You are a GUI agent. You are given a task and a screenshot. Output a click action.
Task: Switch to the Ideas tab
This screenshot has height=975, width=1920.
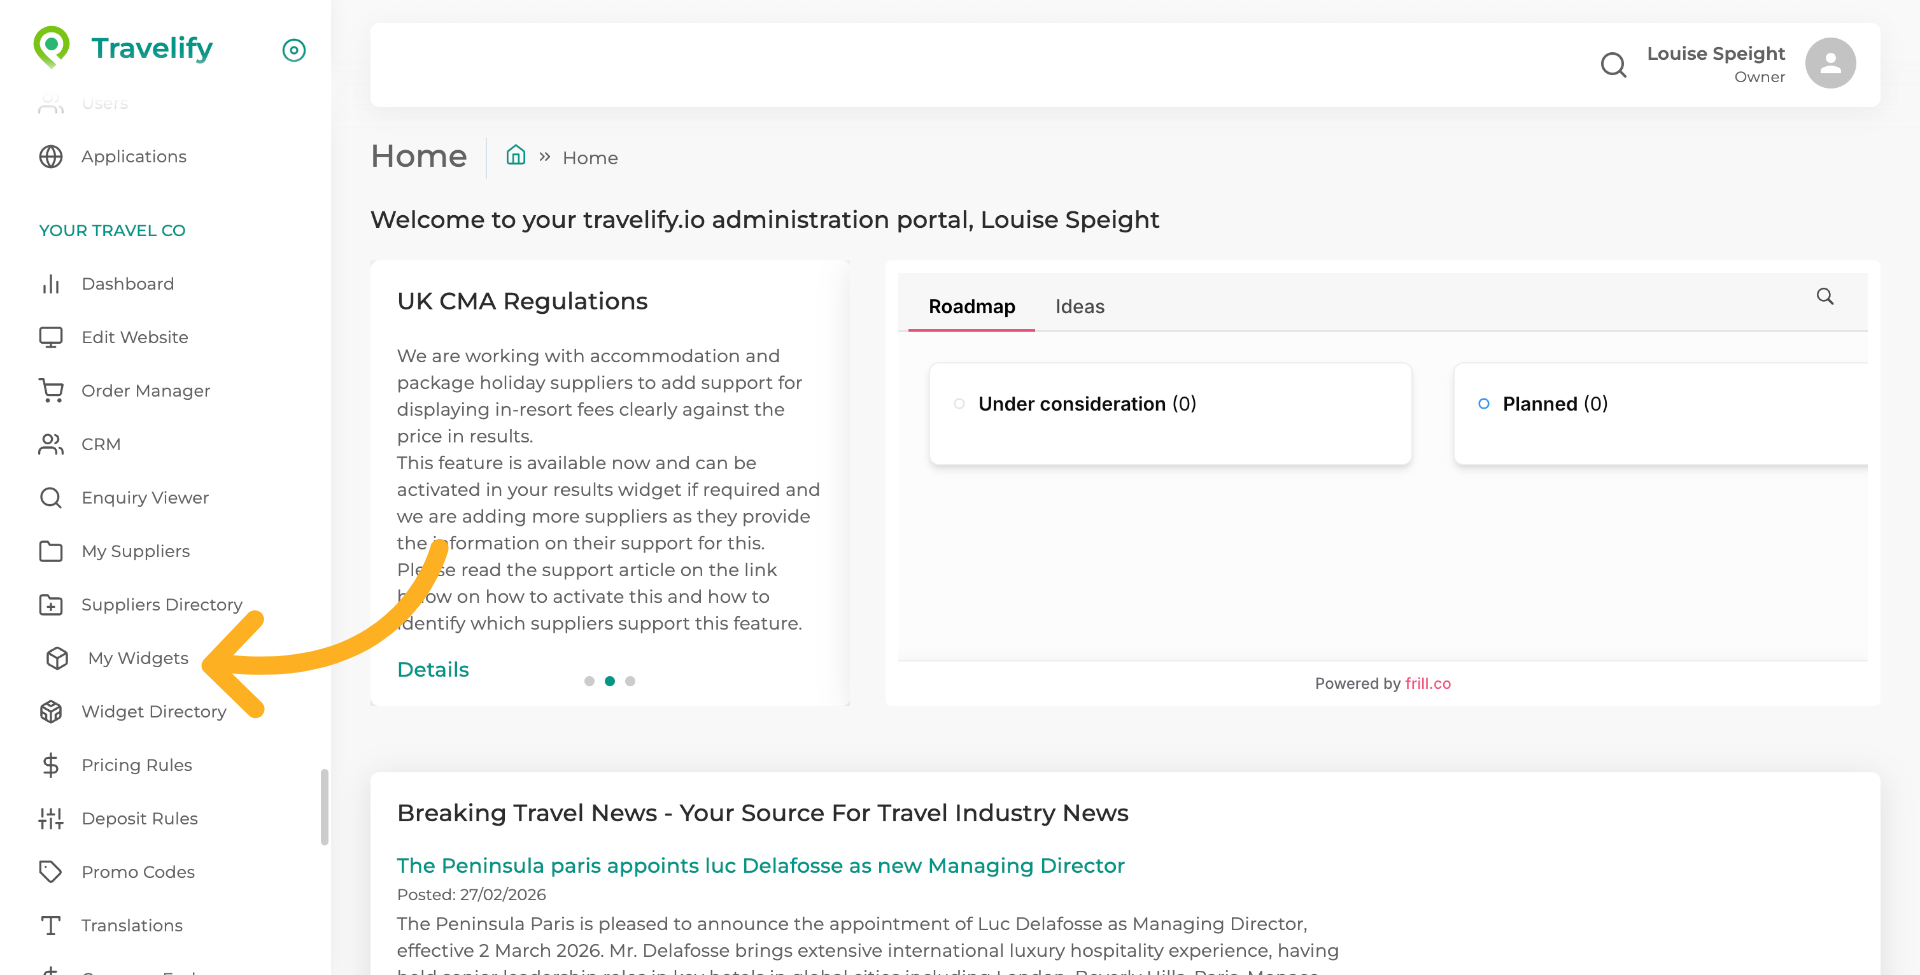1079,307
